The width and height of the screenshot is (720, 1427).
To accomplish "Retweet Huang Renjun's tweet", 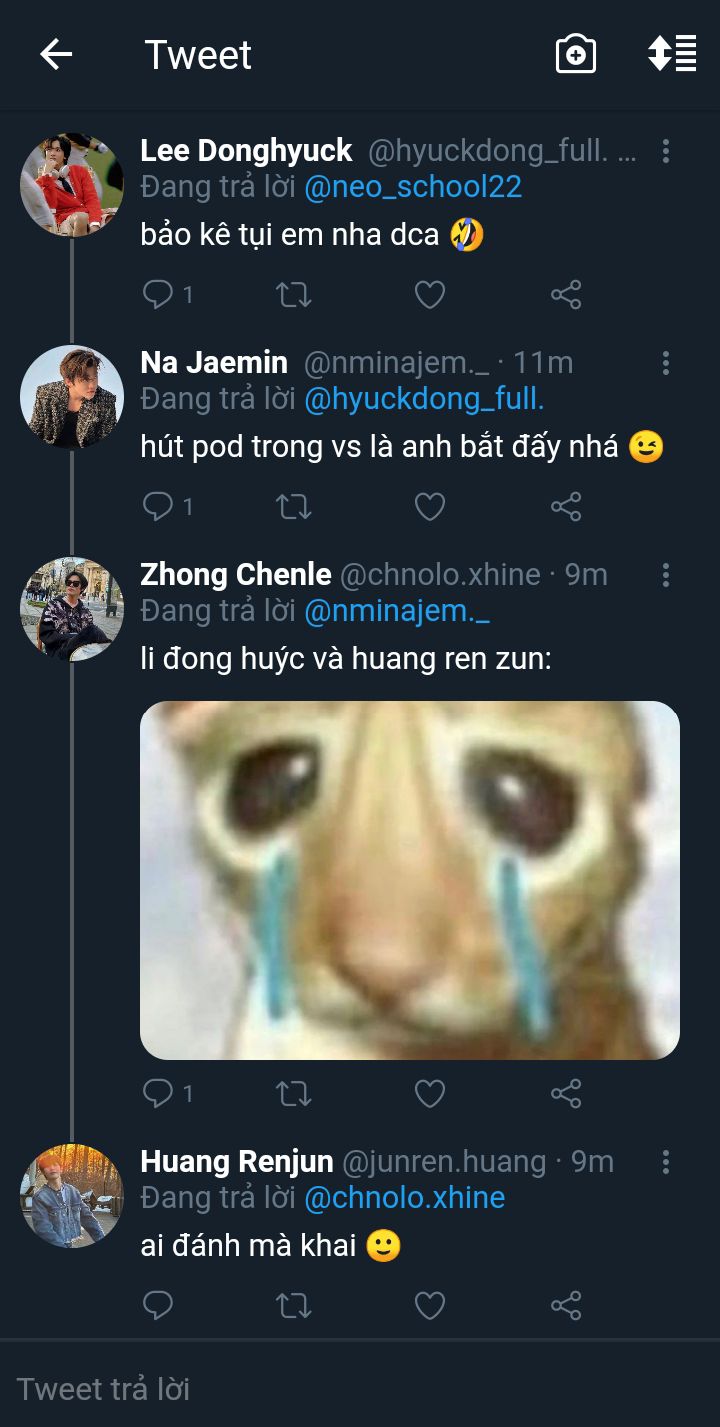I will click(x=294, y=1305).
